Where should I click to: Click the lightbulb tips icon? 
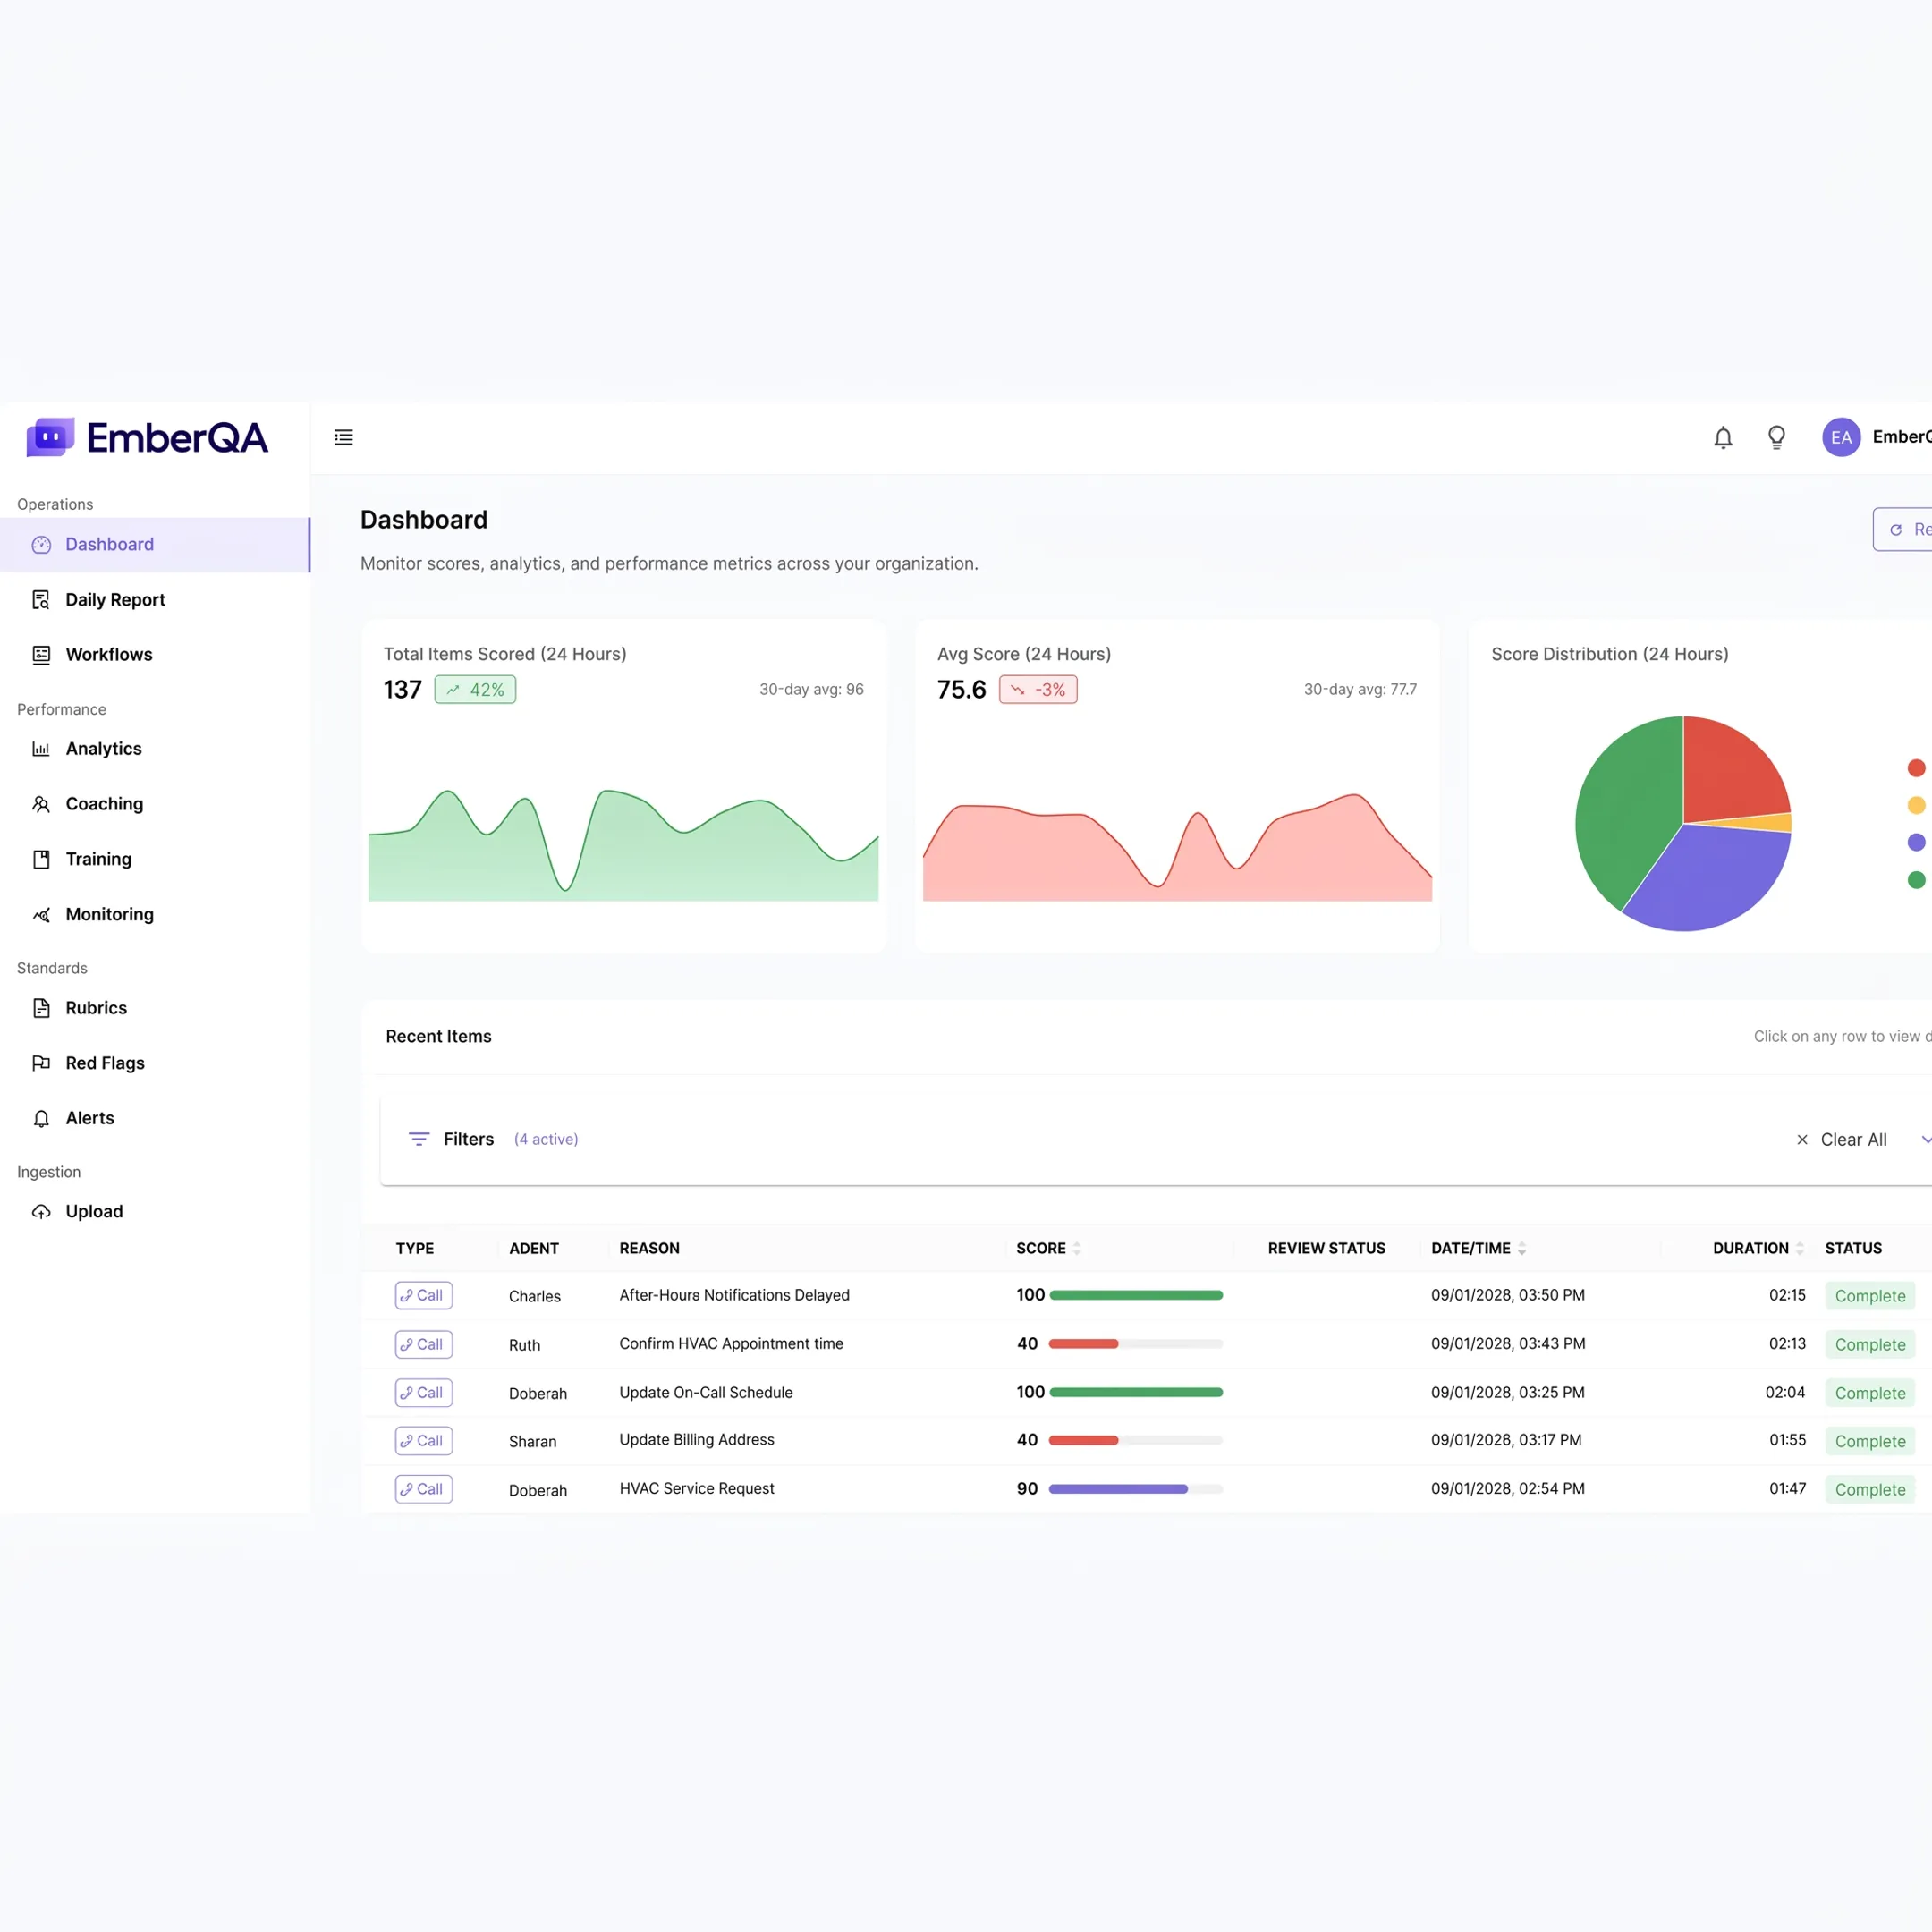1776,437
